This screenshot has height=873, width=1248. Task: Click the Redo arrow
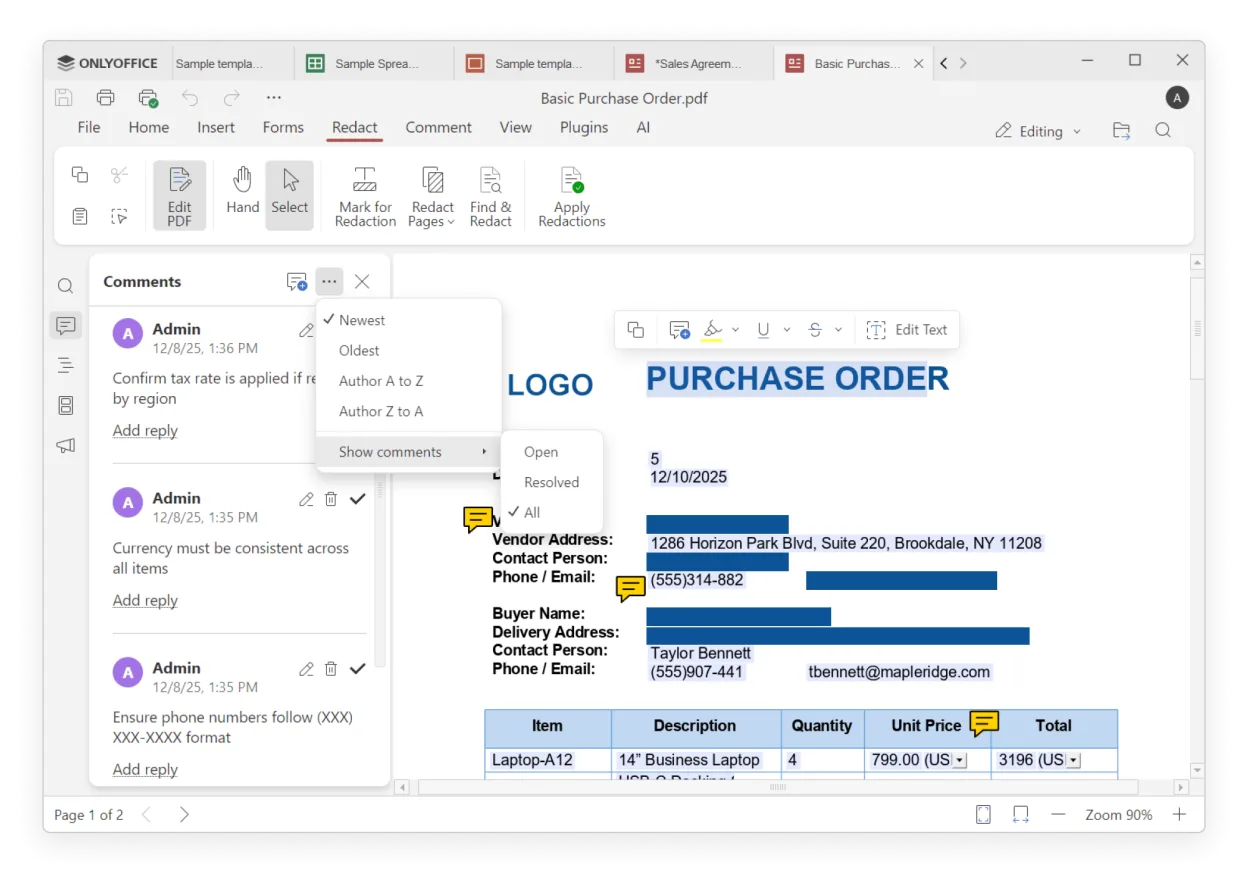[232, 98]
